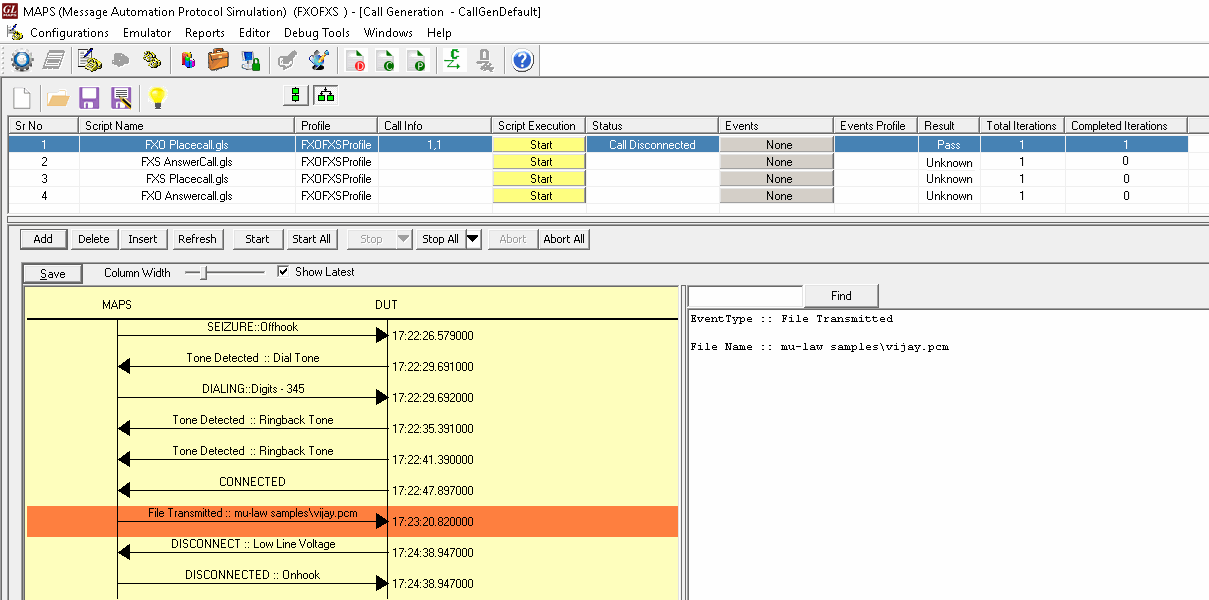
Task: Adjust the Column Width slider
Action: click(x=203, y=272)
